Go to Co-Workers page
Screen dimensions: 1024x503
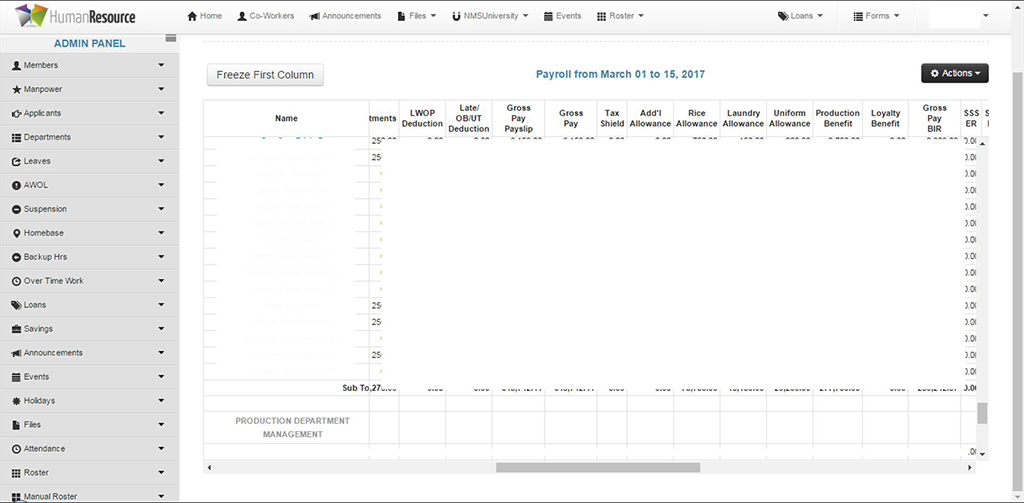(x=266, y=16)
